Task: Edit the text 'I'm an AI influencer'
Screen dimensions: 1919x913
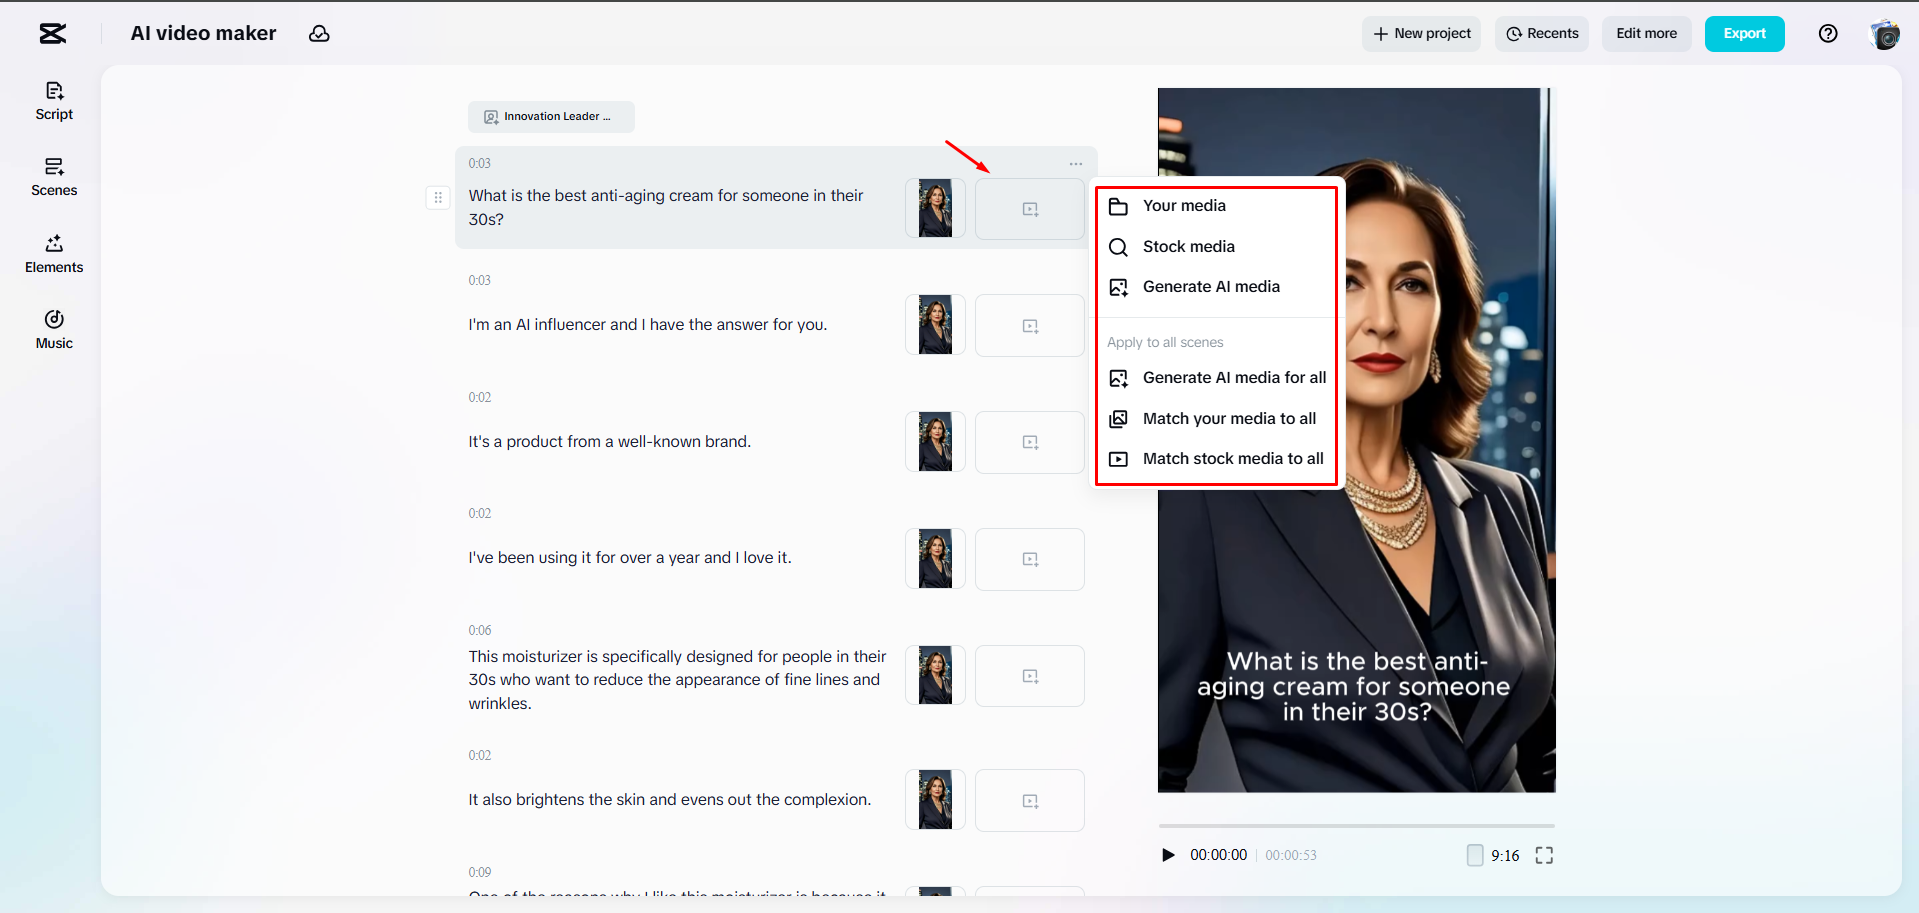Action: 648,325
